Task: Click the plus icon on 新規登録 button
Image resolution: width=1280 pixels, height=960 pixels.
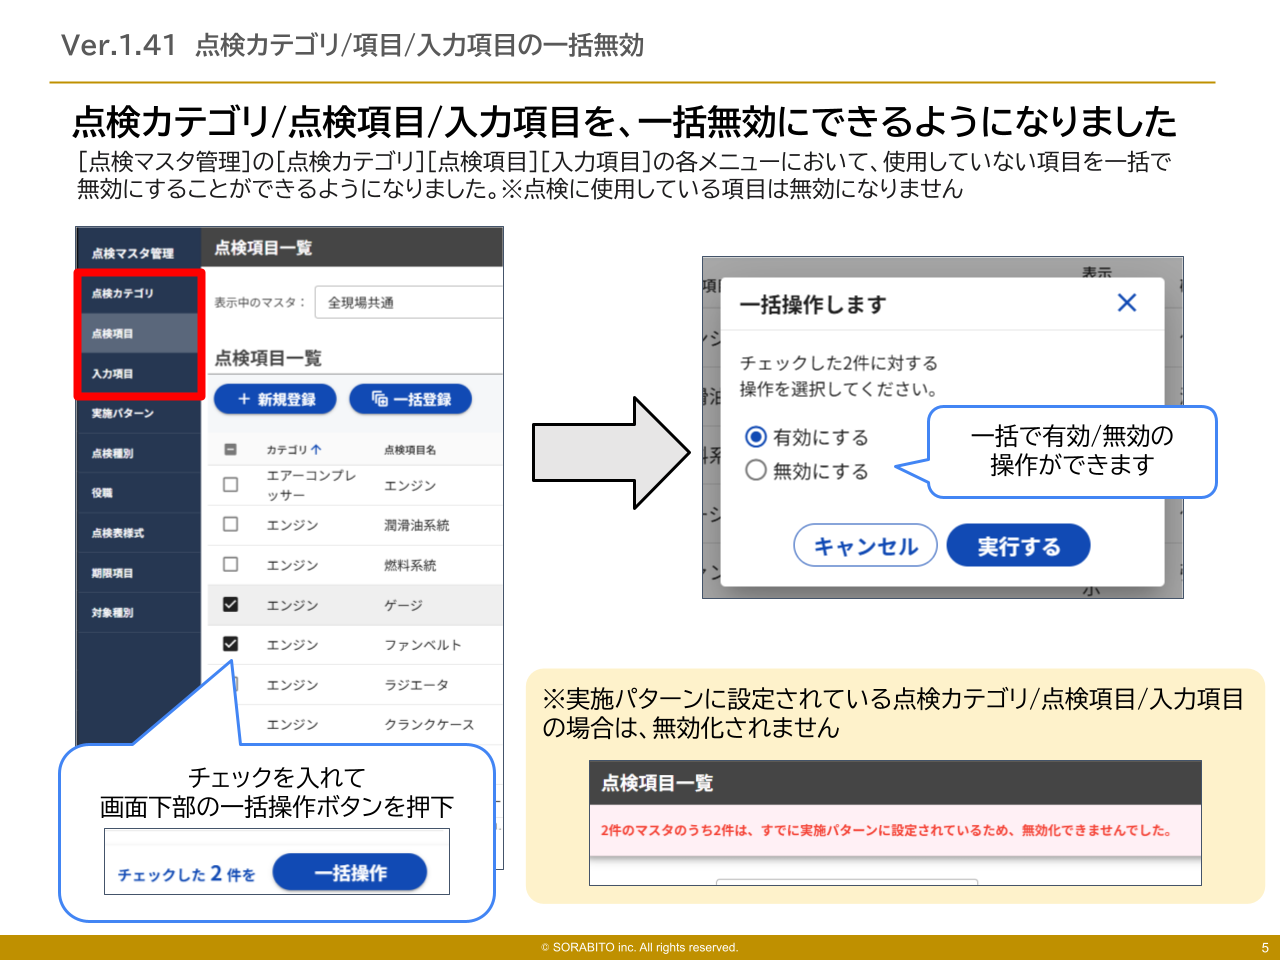Action: pos(243,399)
